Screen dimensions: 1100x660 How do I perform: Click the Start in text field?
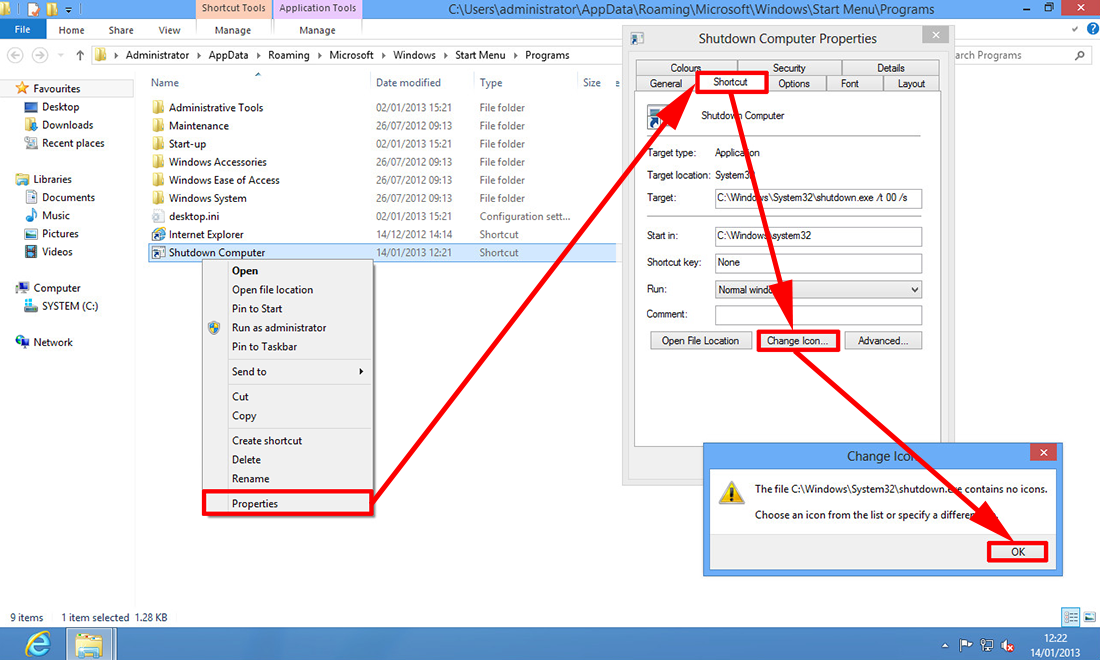818,236
